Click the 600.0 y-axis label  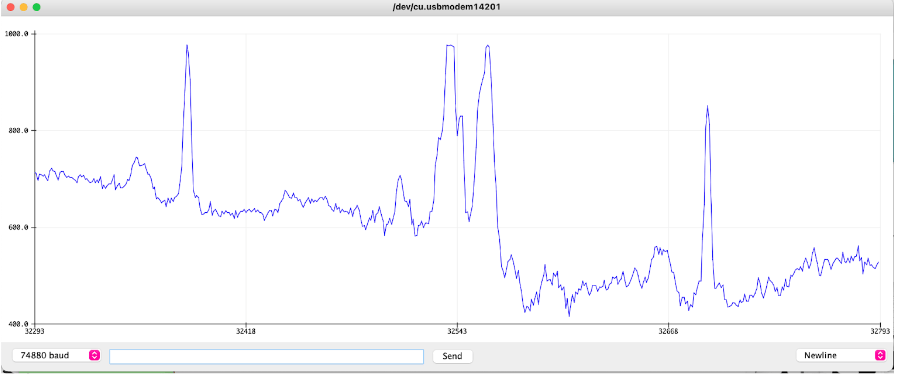point(17,228)
